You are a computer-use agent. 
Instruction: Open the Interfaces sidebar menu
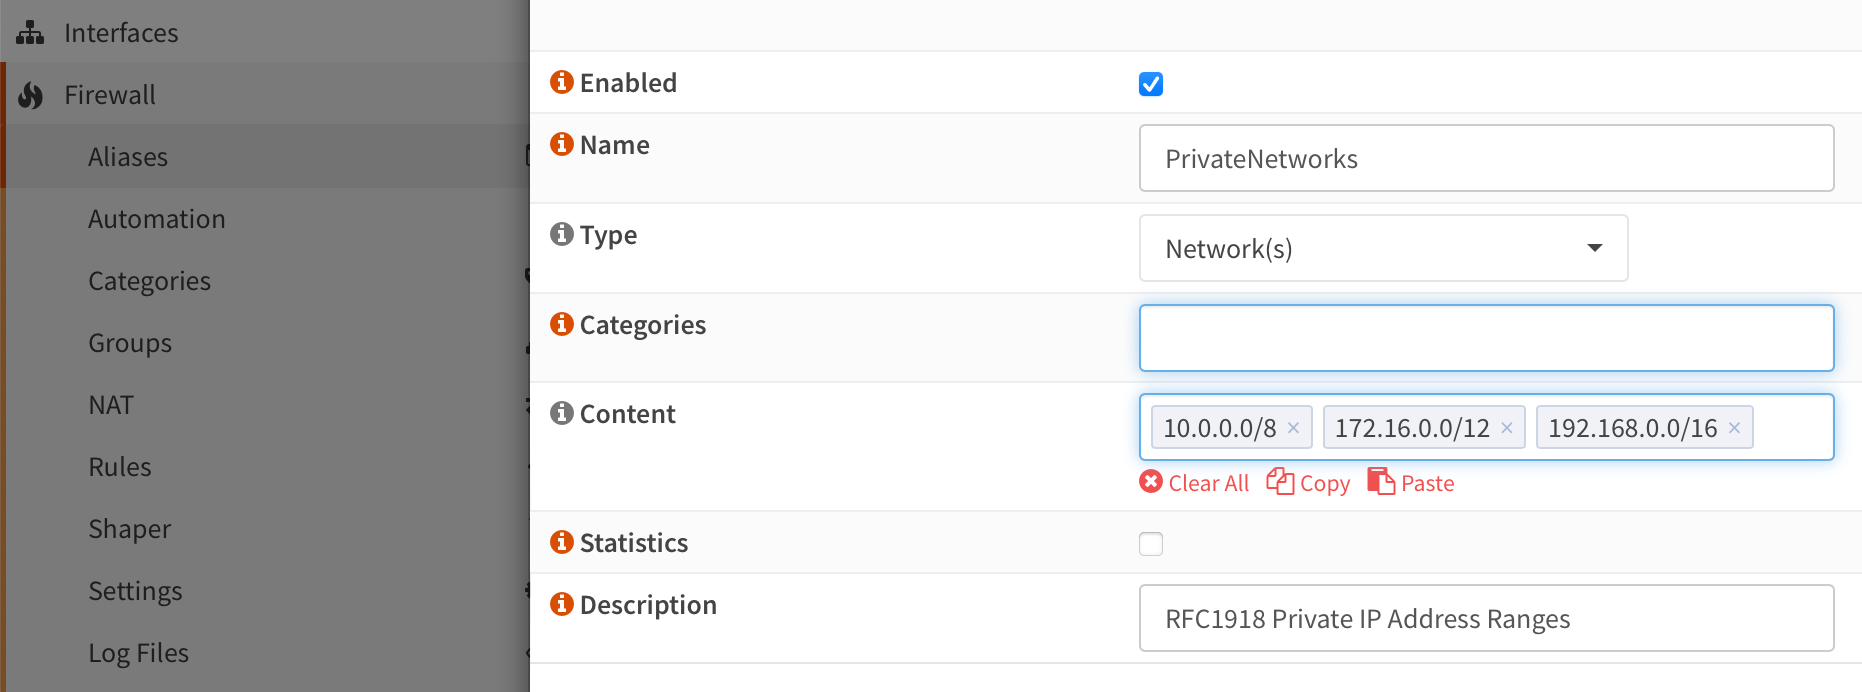tap(121, 33)
